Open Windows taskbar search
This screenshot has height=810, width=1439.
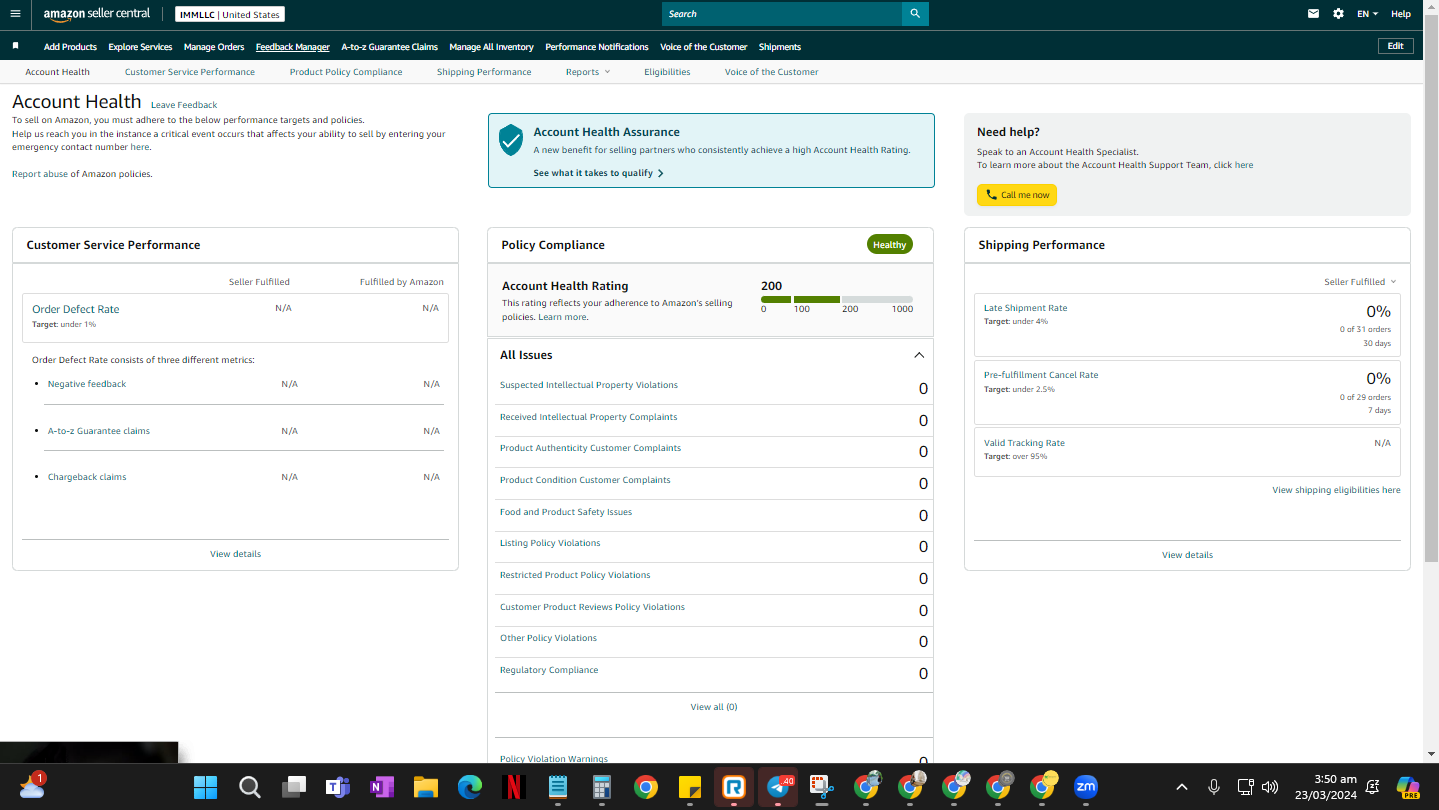pyautogui.click(x=250, y=787)
